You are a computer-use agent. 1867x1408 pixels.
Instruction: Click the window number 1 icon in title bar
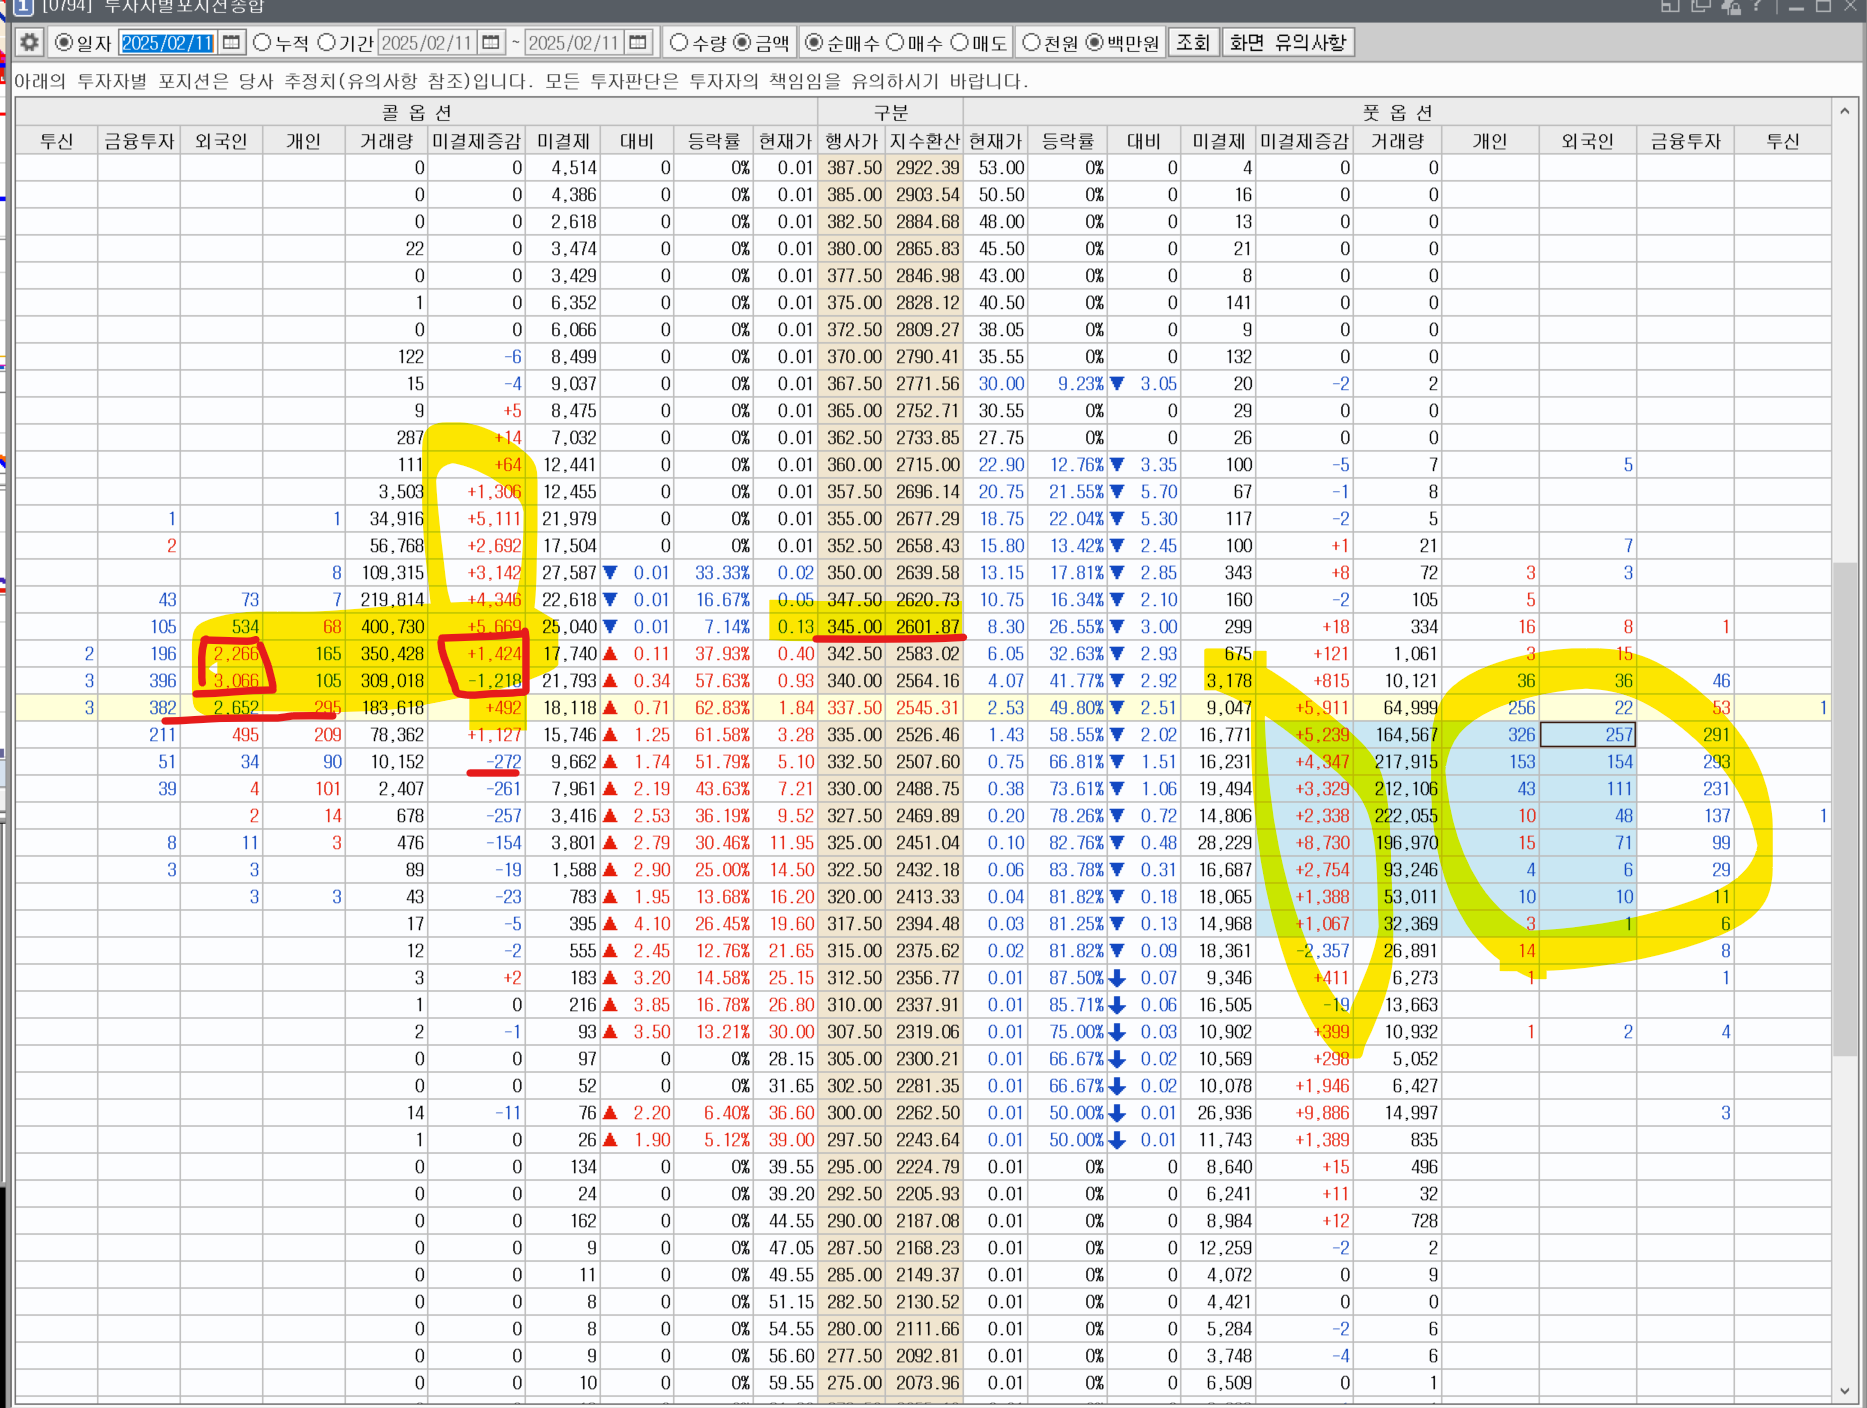coord(22,7)
